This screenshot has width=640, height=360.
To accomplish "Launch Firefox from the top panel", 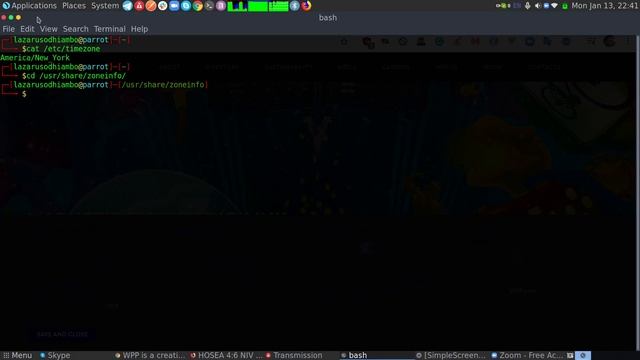I will click(x=307, y=6).
